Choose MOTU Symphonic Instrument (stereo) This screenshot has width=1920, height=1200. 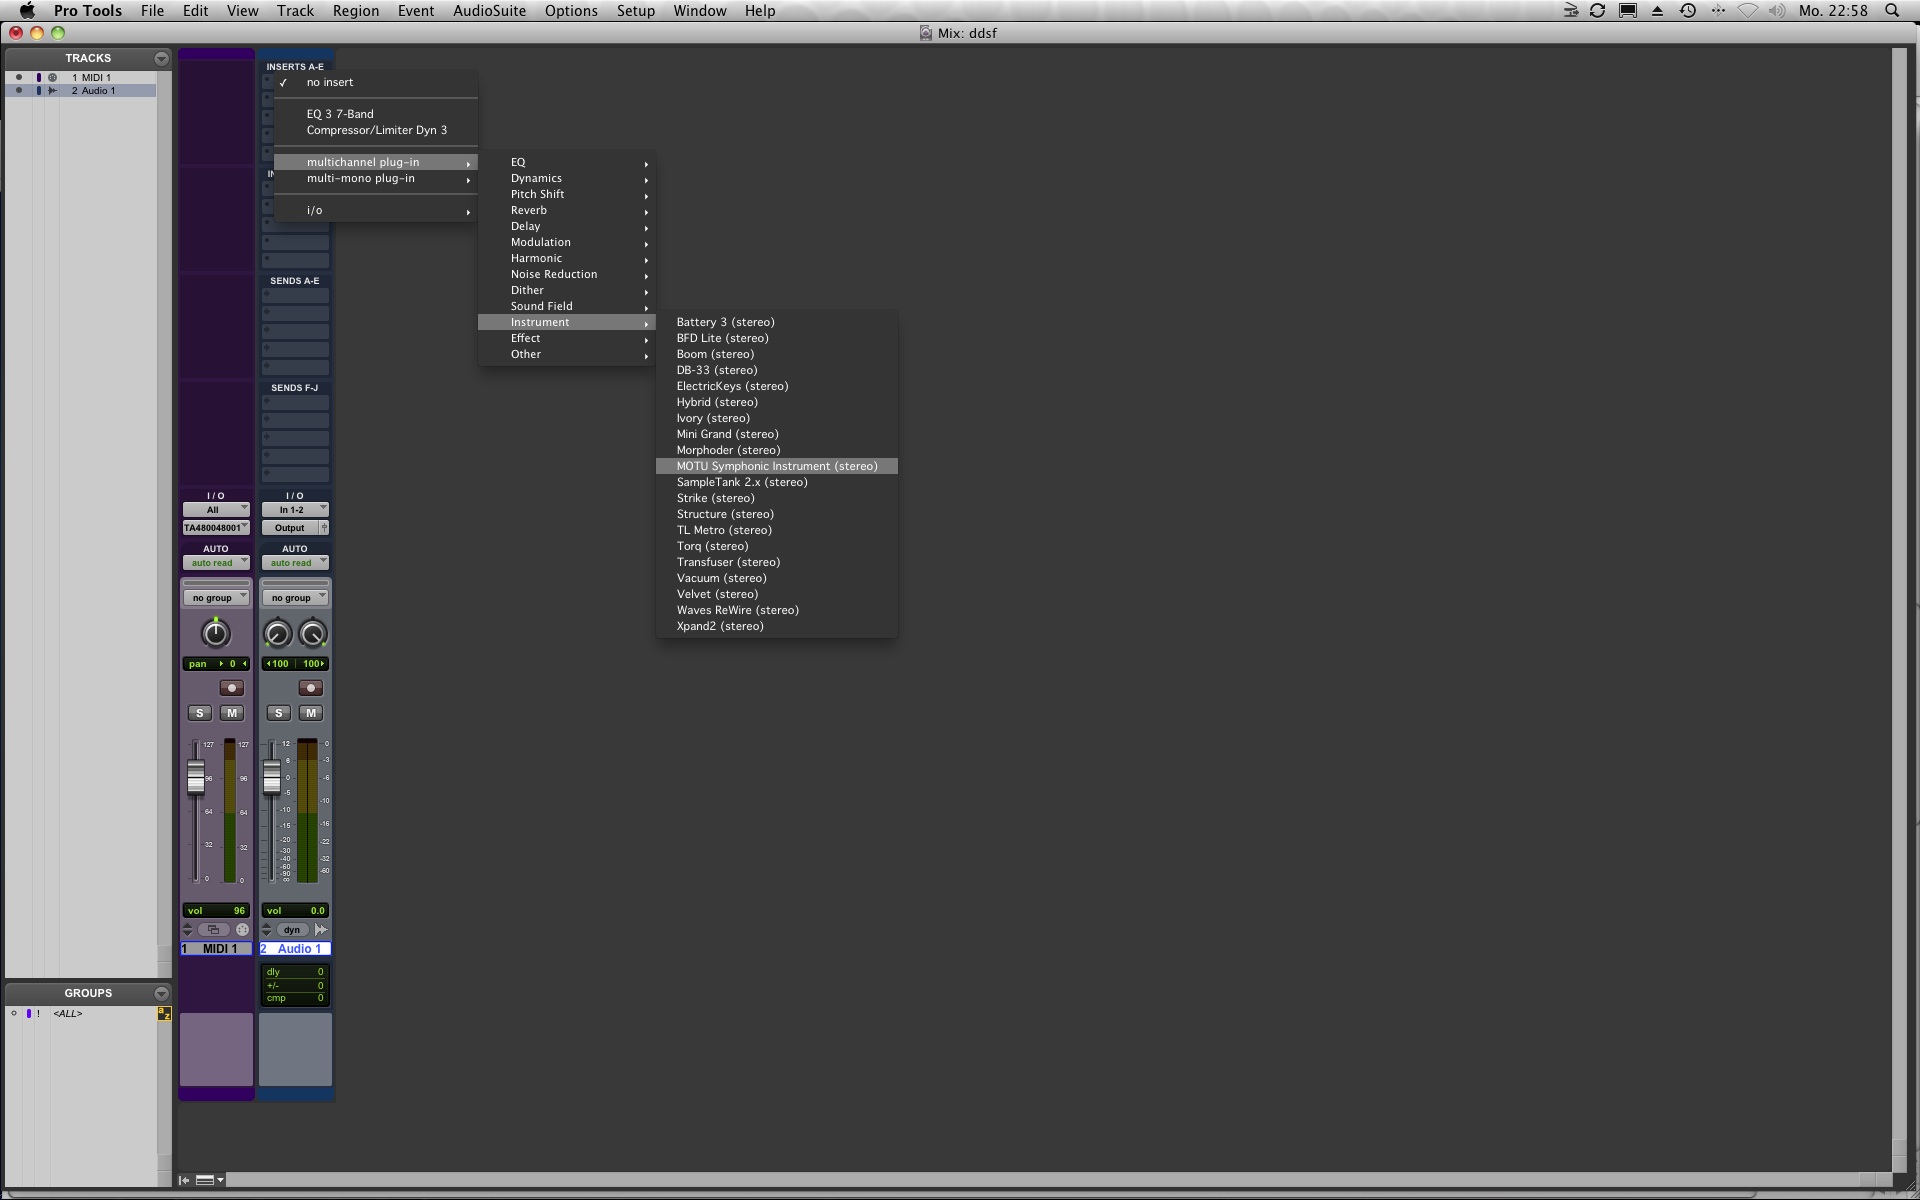[777, 466]
